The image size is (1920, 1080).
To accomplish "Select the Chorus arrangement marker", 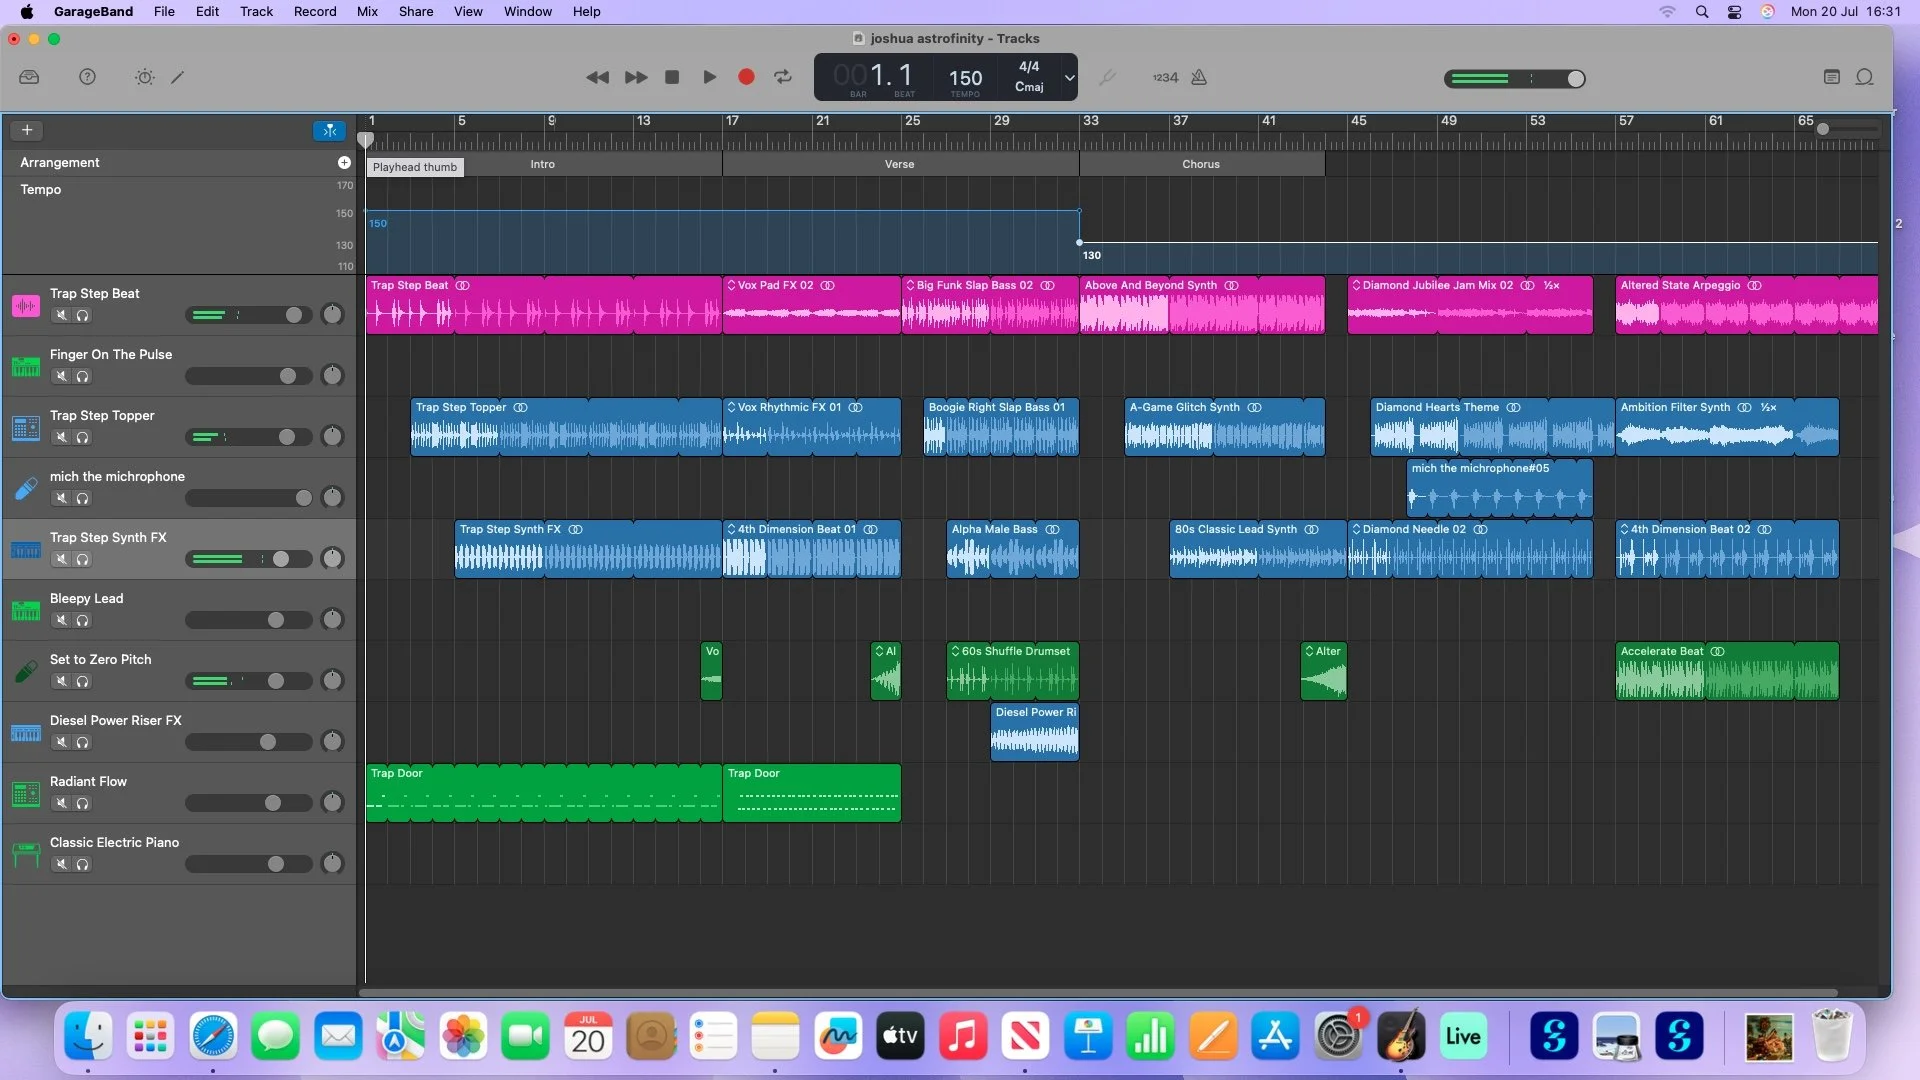I will click(x=1202, y=164).
